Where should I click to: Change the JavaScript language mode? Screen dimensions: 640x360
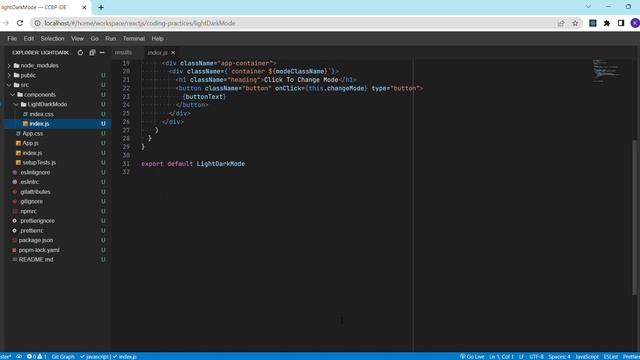(x=587, y=356)
